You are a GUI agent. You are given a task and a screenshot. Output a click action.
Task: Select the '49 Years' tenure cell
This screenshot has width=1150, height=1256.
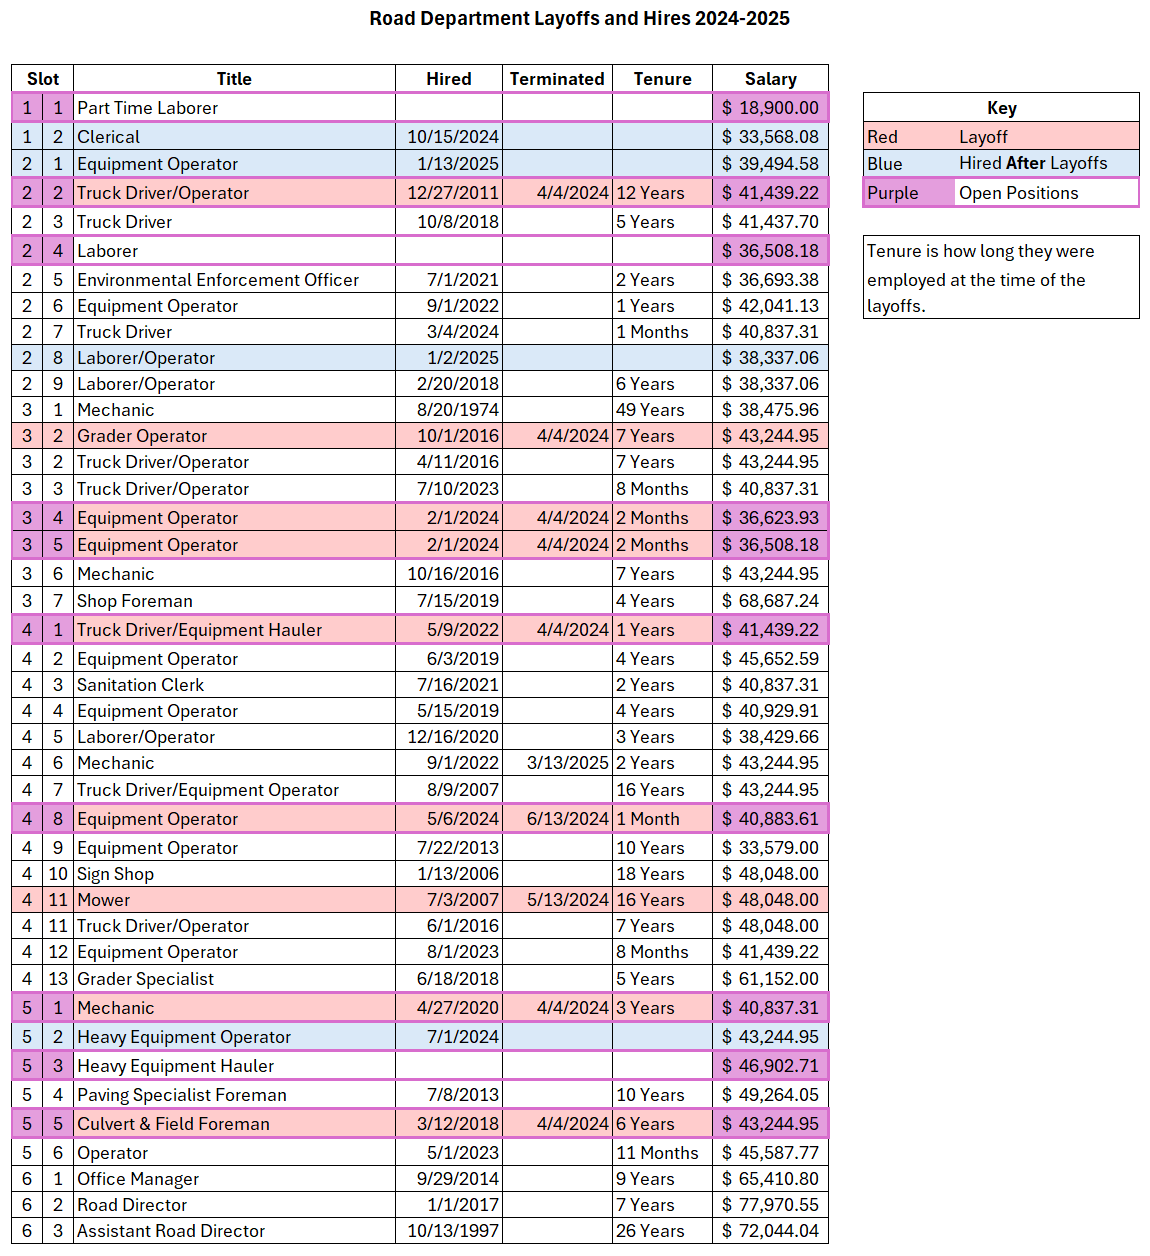coord(662,410)
